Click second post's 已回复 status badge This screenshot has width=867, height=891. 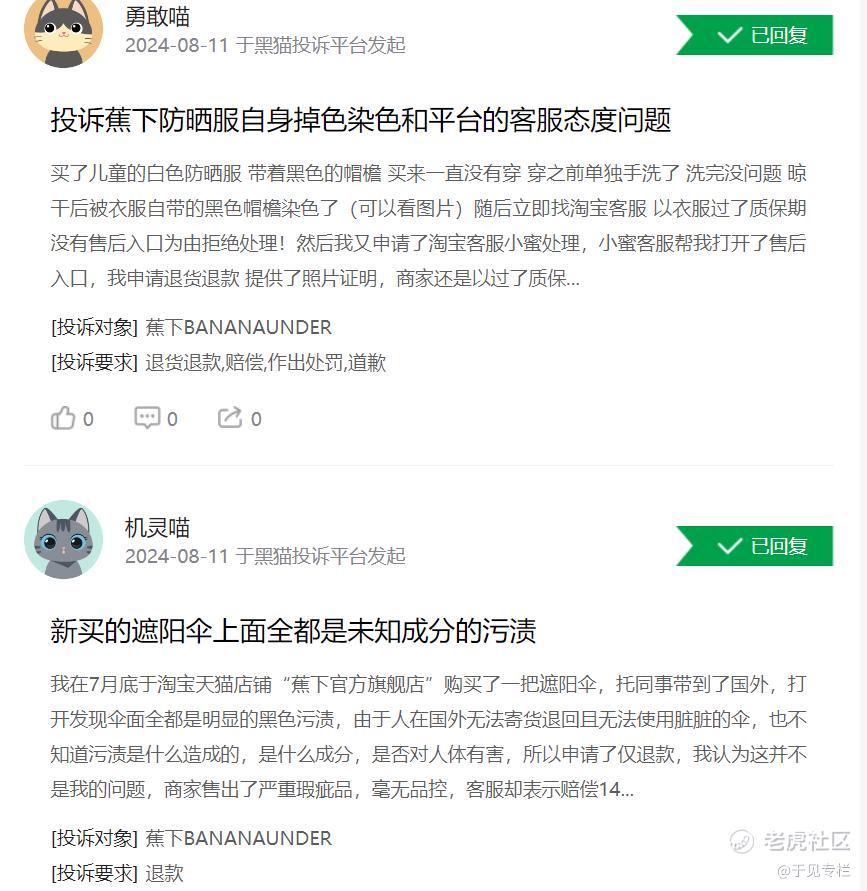(755, 546)
